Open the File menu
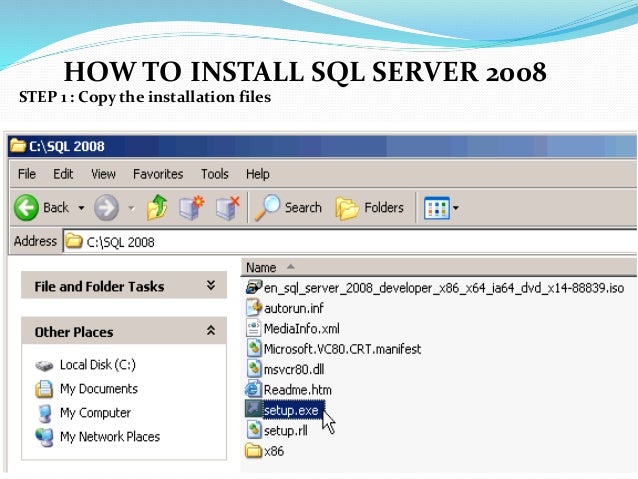 [x=27, y=174]
